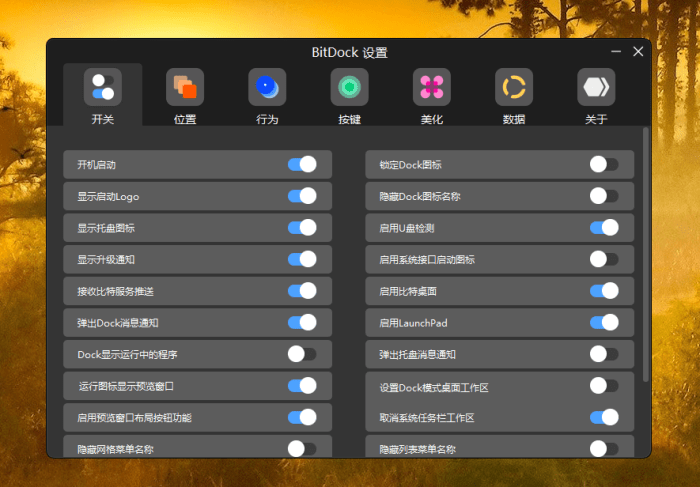The height and width of the screenshot is (487, 700).
Task: Open the 关于 about tab icon
Action: 596,87
